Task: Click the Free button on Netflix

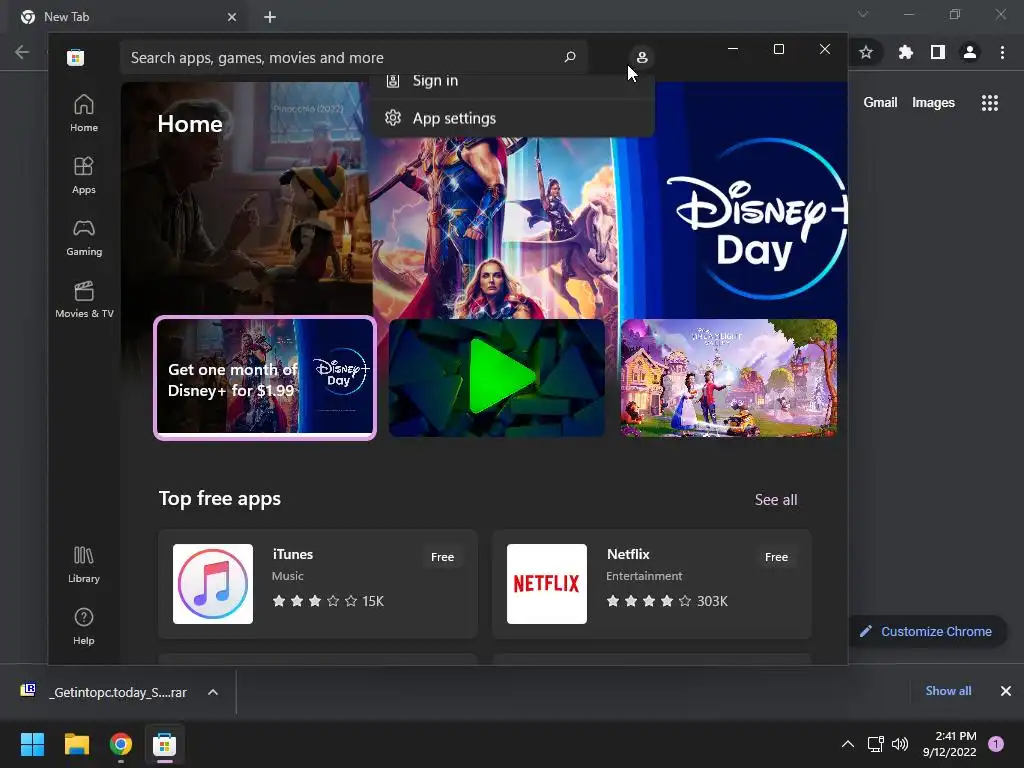Action: click(776, 557)
